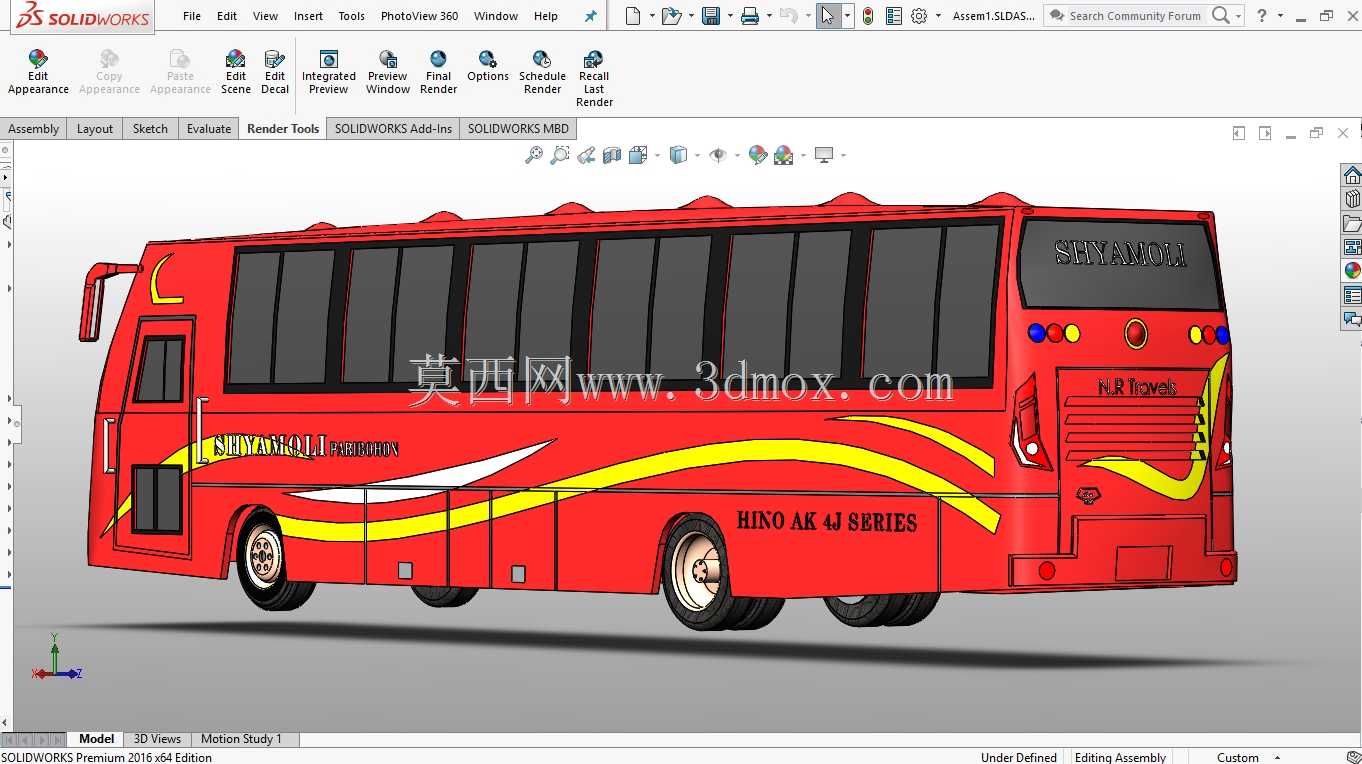Save the assembly with the Save icon
The width and height of the screenshot is (1362, 764).
click(711, 16)
